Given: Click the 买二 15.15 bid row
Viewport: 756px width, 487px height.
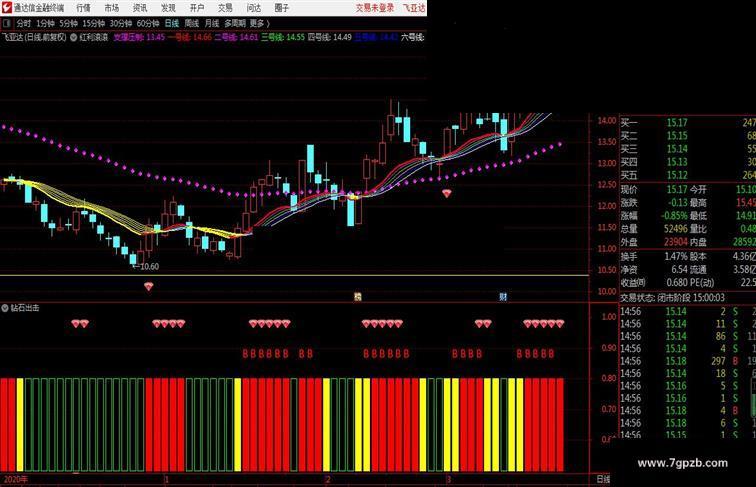Looking at the screenshot, I should point(688,136).
